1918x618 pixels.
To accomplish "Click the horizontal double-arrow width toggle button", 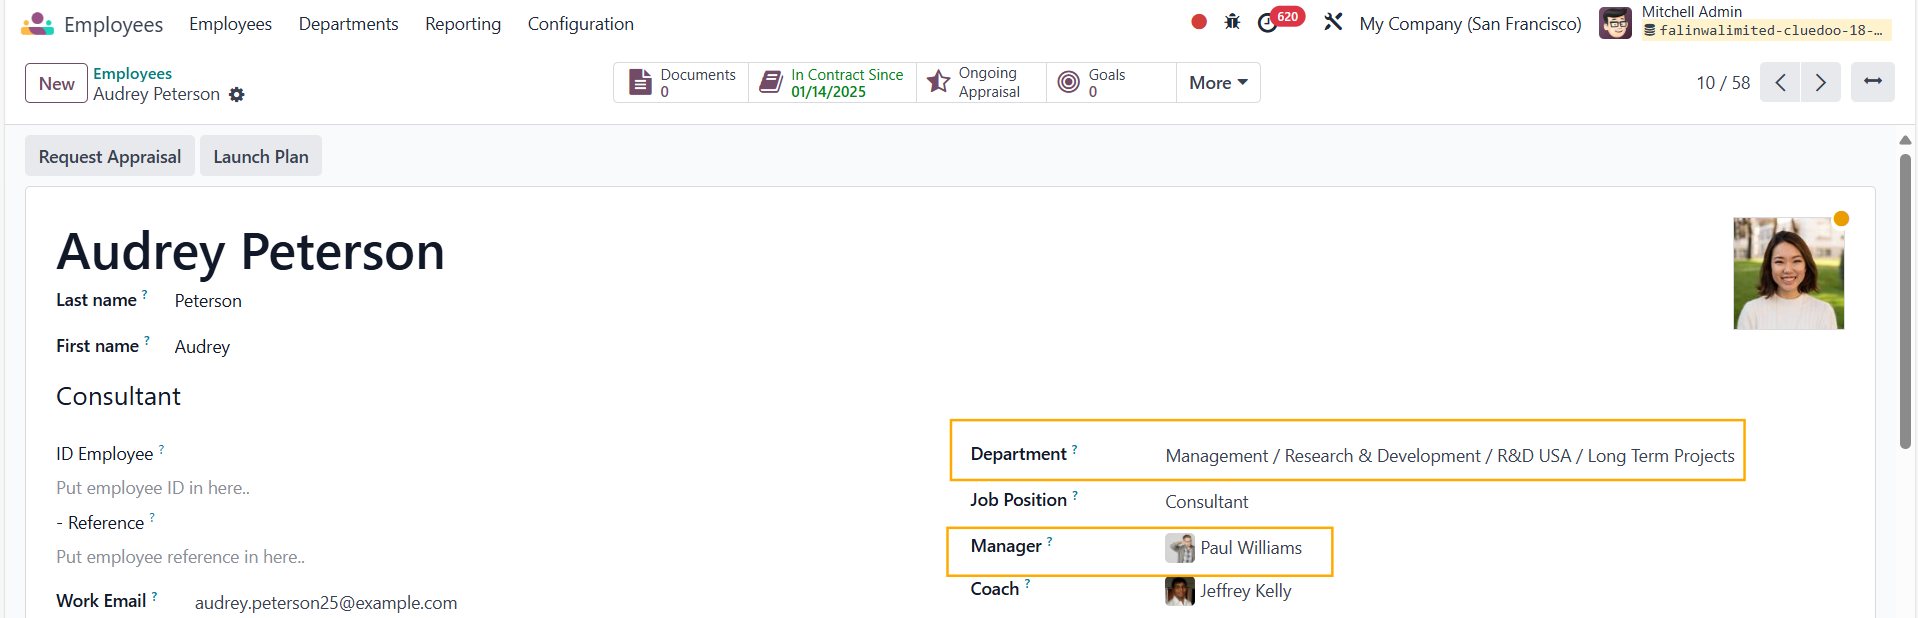I will pyautogui.click(x=1872, y=82).
